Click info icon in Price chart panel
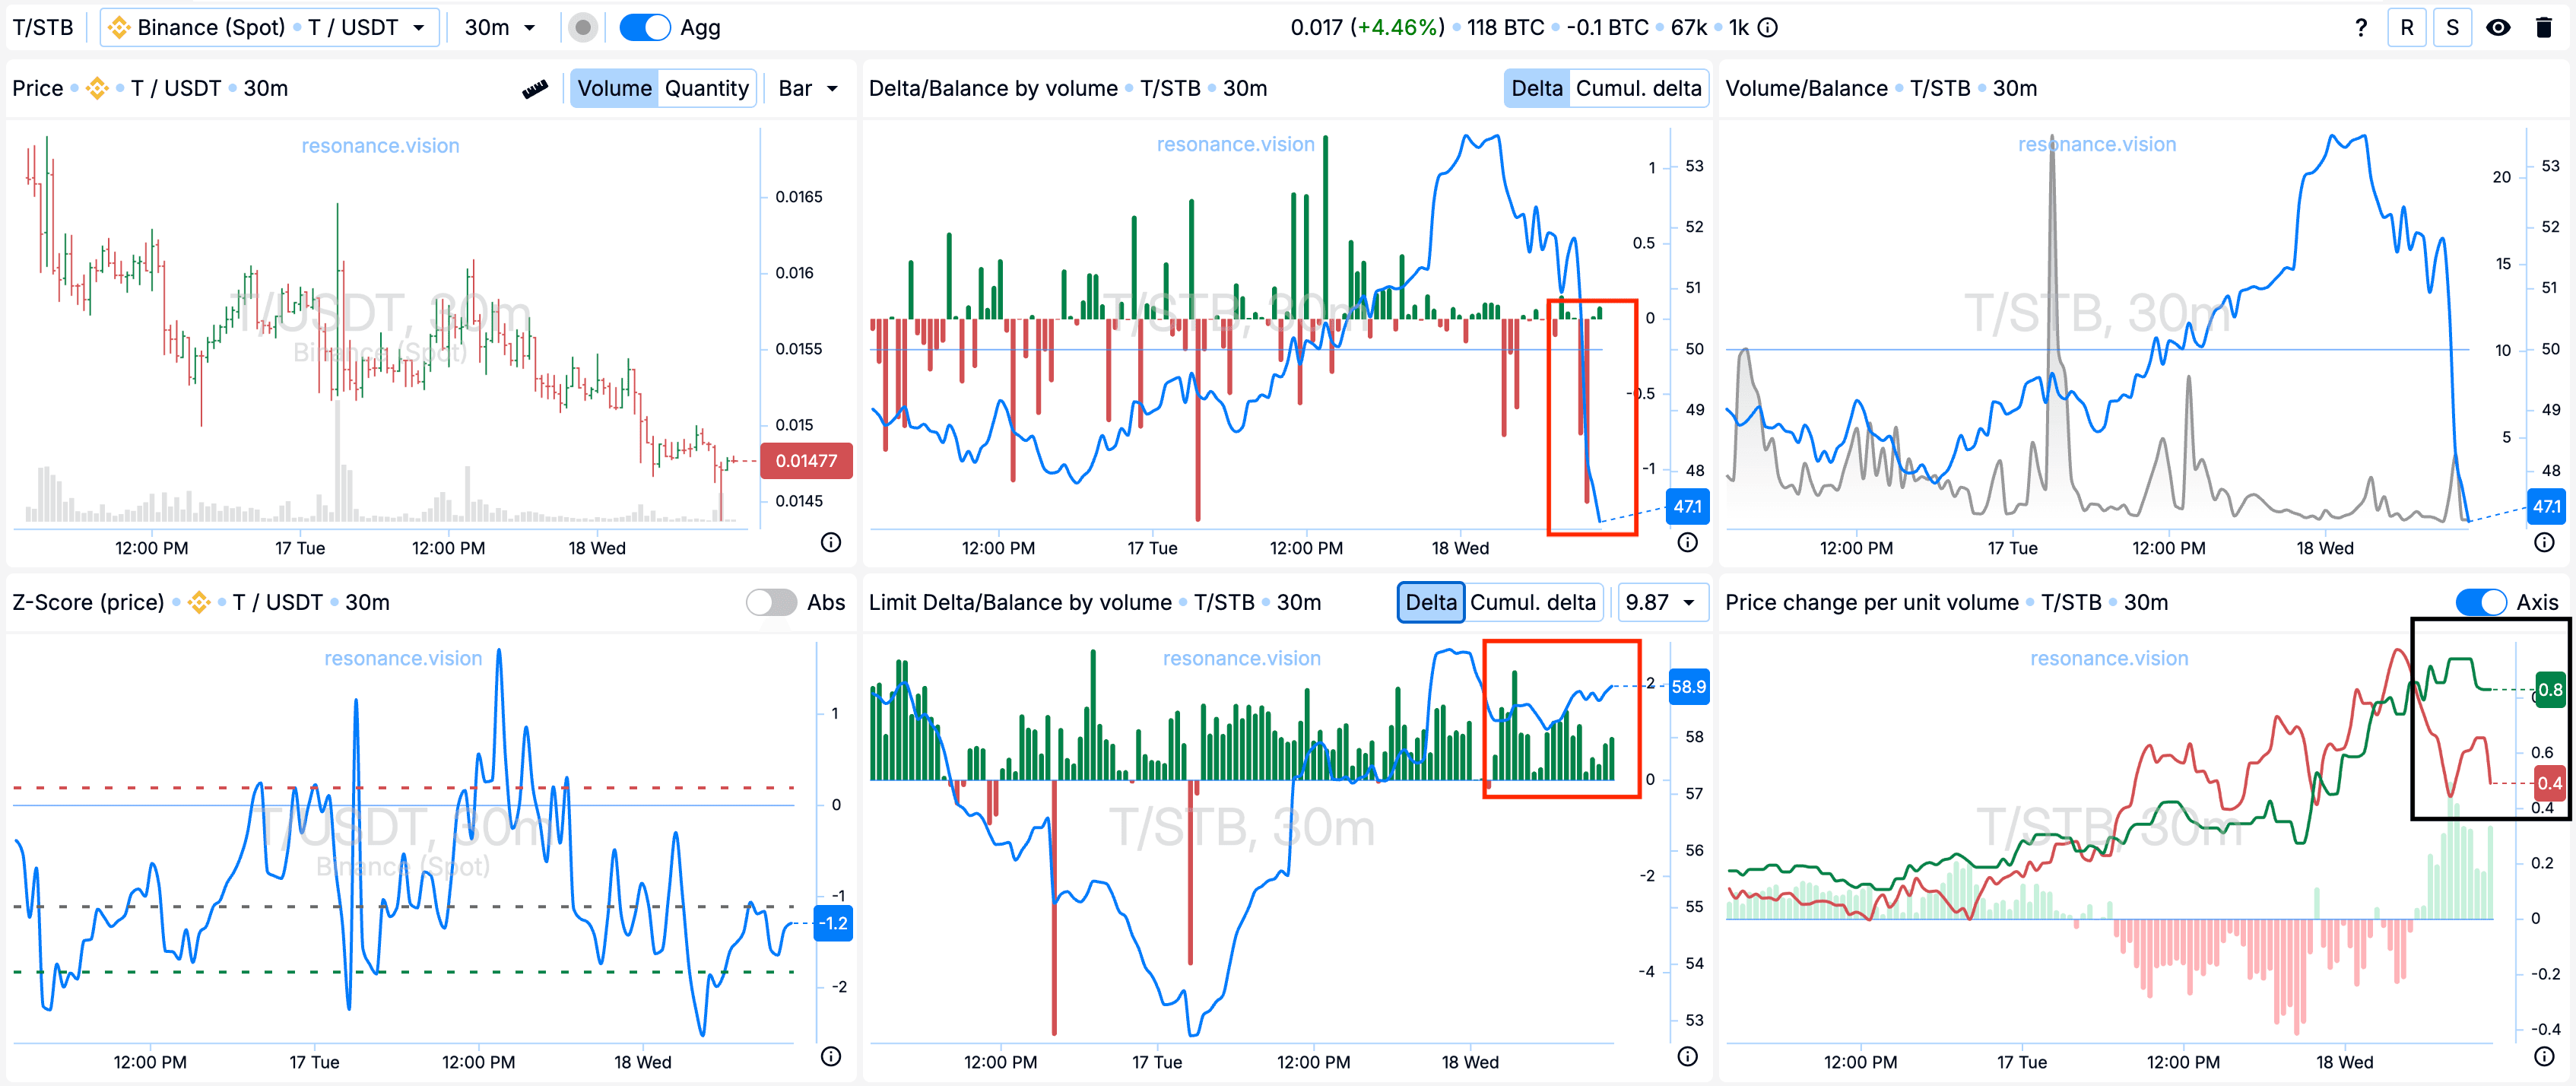 click(831, 543)
